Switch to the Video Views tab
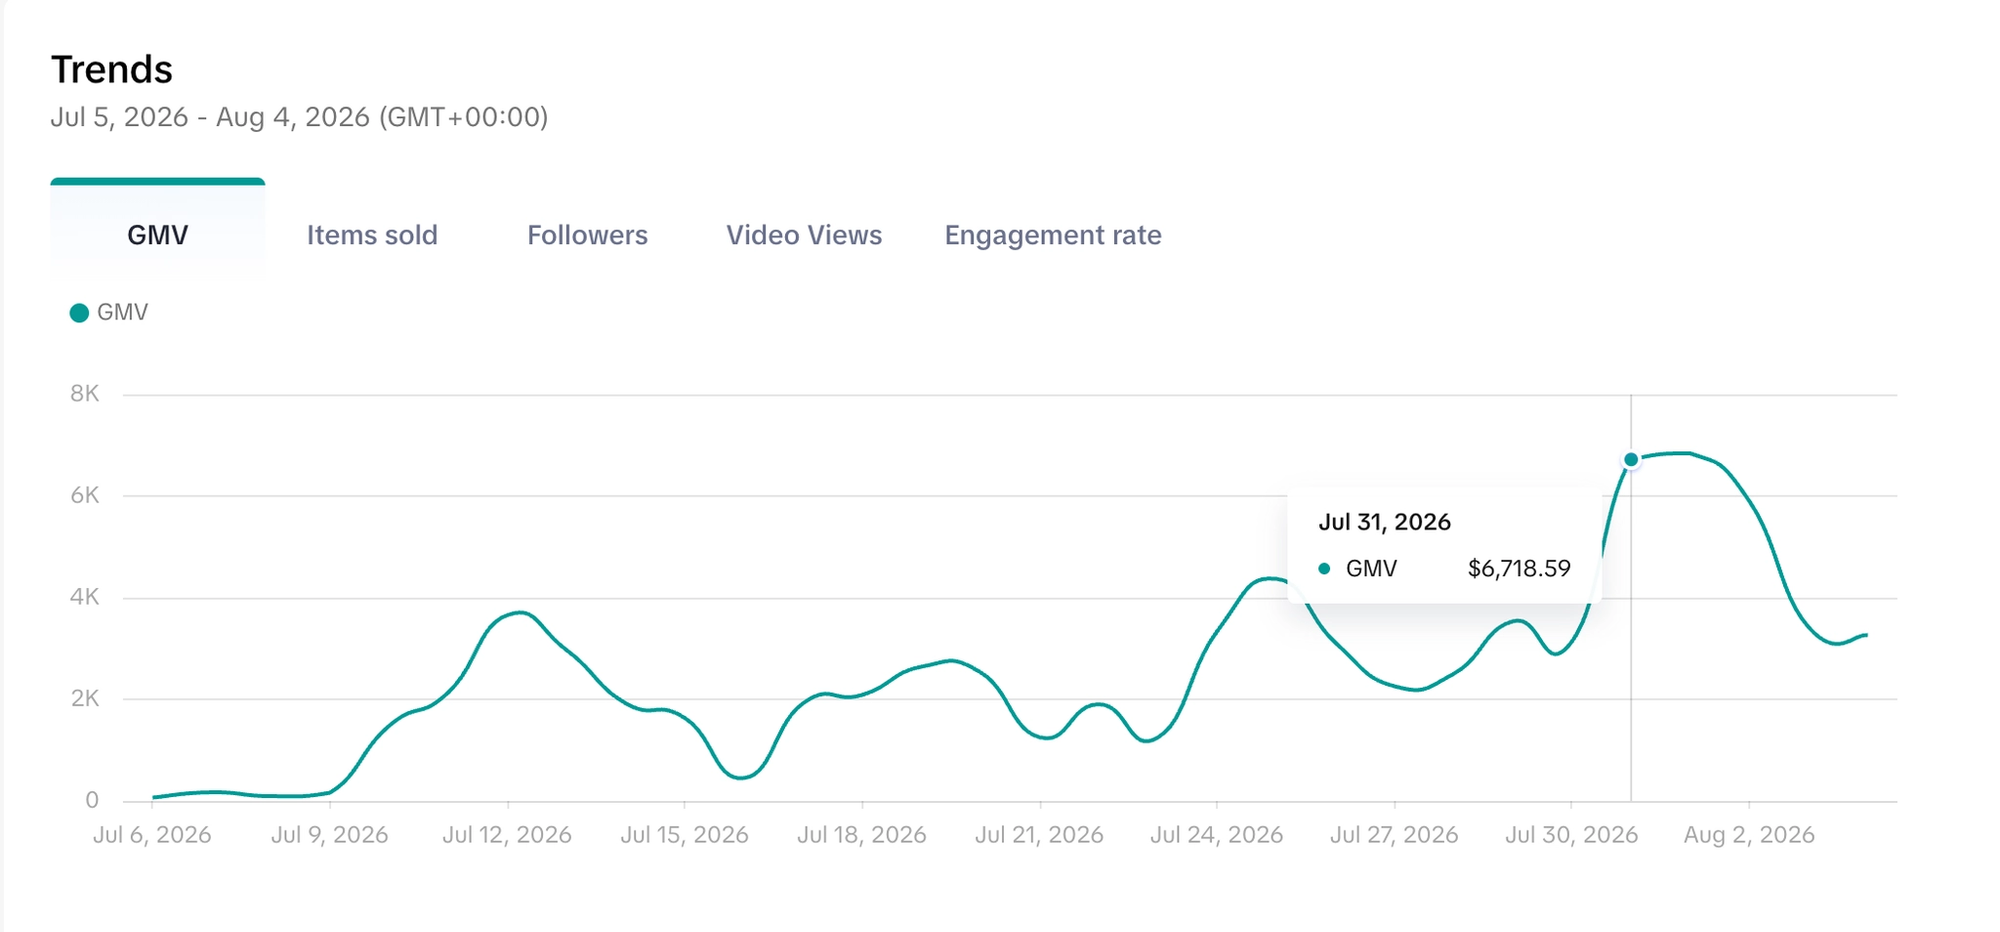 804,235
